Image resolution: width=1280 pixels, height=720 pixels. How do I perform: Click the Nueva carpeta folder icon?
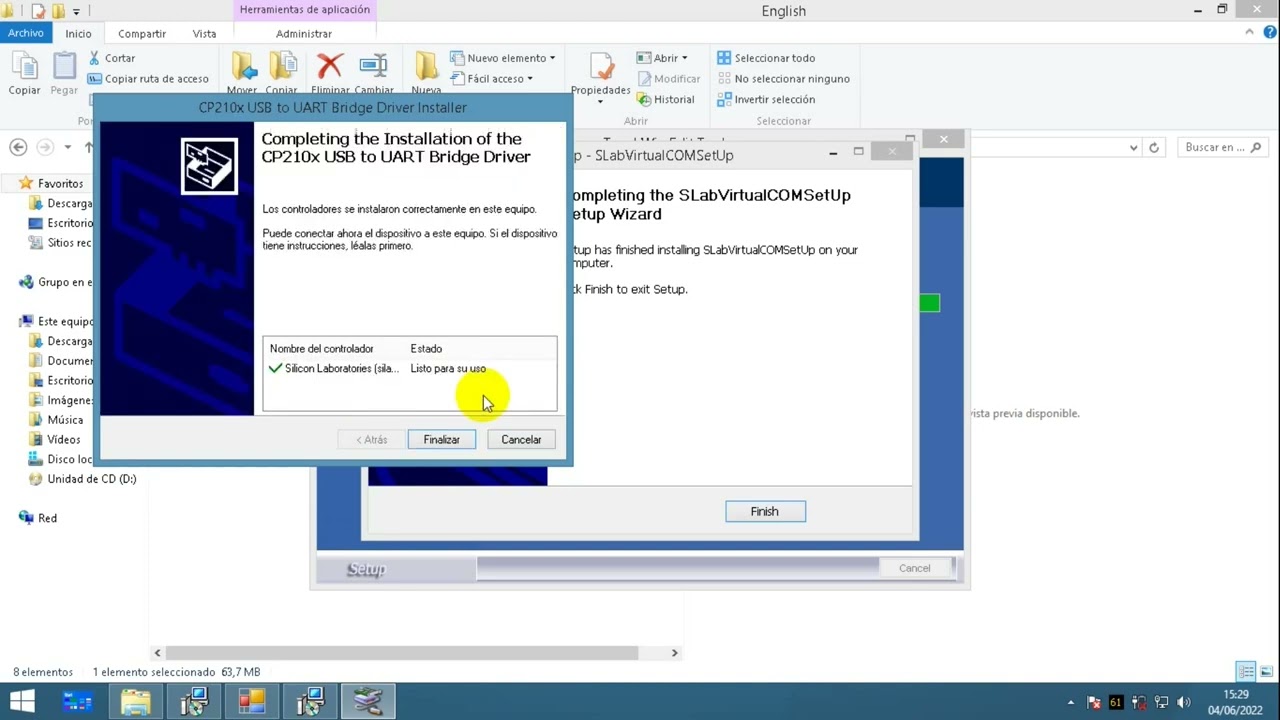pos(426,67)
